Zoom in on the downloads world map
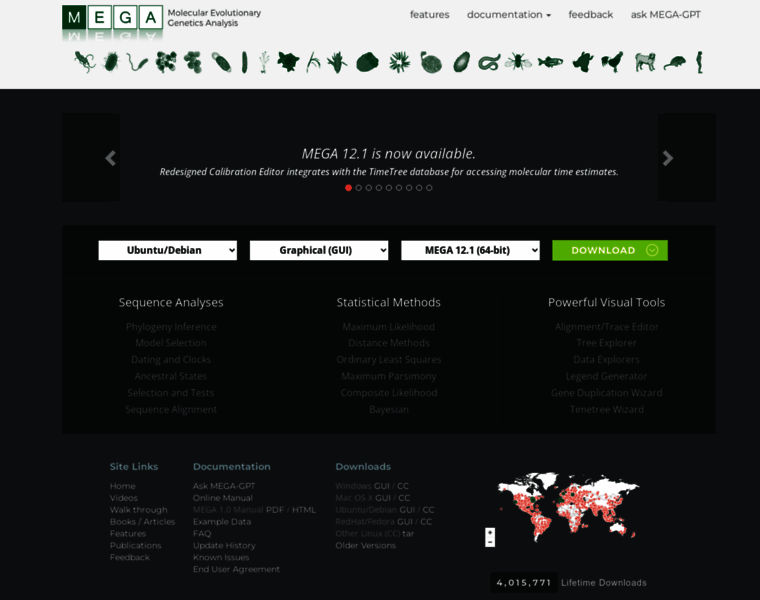Screen dimensions: 760x600 pyautogui.click(x=490, y=533)
